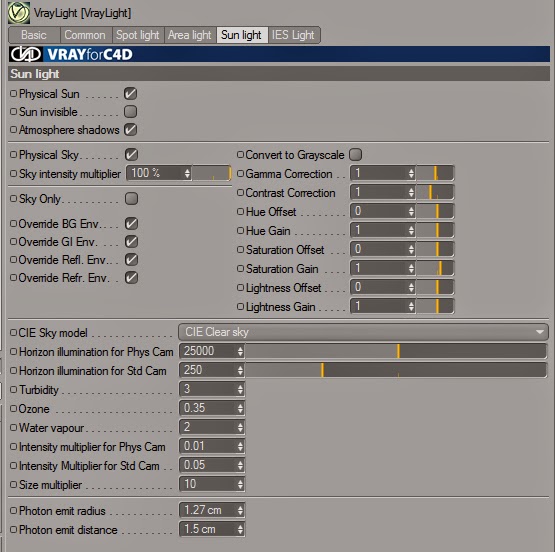Click the animation dot beside Hue Gain
The height and width of the screenshot is (552, 555).
[x=240, y=230]
